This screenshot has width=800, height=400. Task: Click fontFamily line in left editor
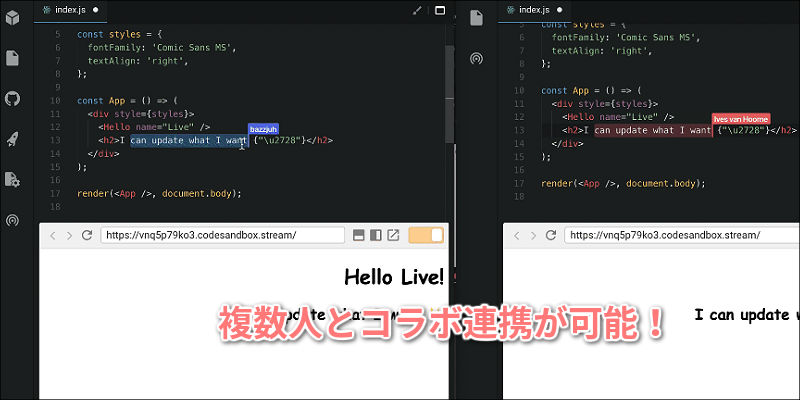pyautogui.click(x=163, y=48)
